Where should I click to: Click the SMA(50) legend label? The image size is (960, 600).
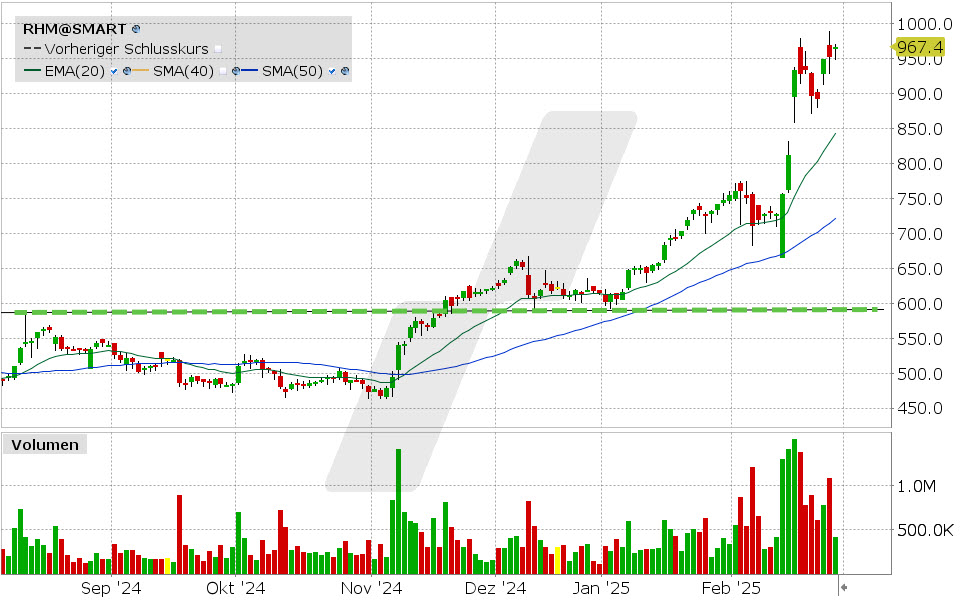click(293, 71)
